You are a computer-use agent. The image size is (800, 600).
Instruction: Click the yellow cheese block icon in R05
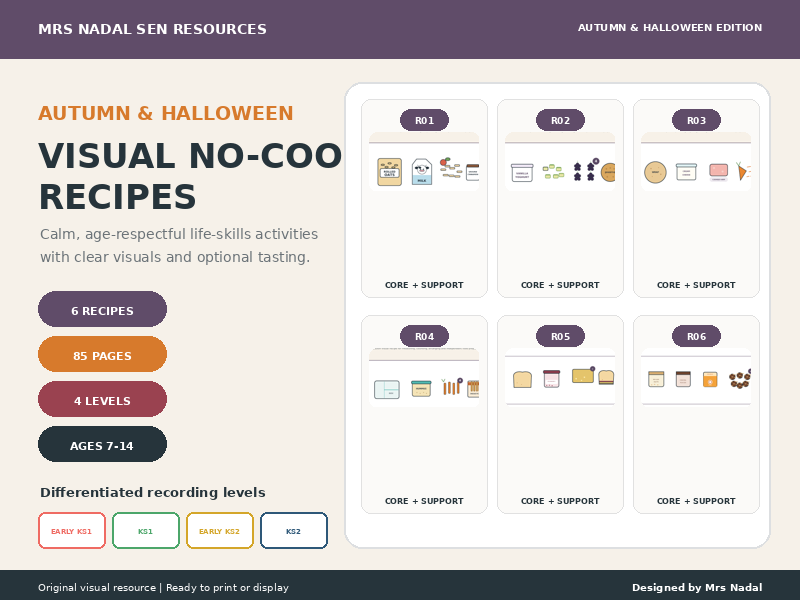coord(583,376)
